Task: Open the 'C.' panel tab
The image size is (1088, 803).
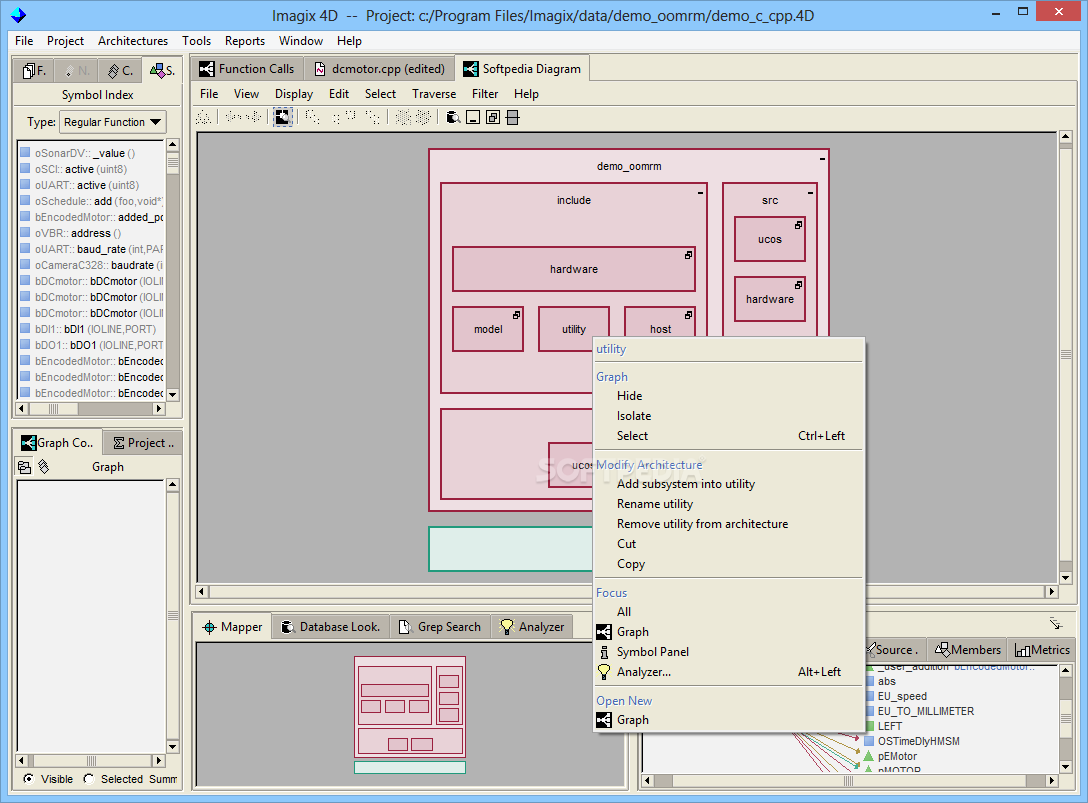Action: point(120,70)
